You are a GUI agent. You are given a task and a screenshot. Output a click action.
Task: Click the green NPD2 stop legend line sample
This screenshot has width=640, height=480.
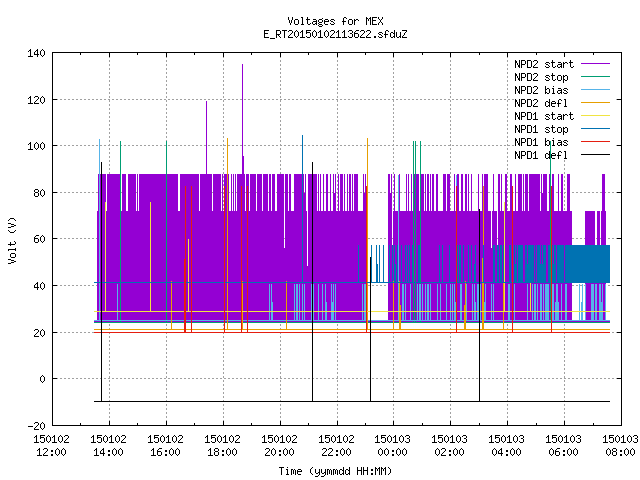595,77
